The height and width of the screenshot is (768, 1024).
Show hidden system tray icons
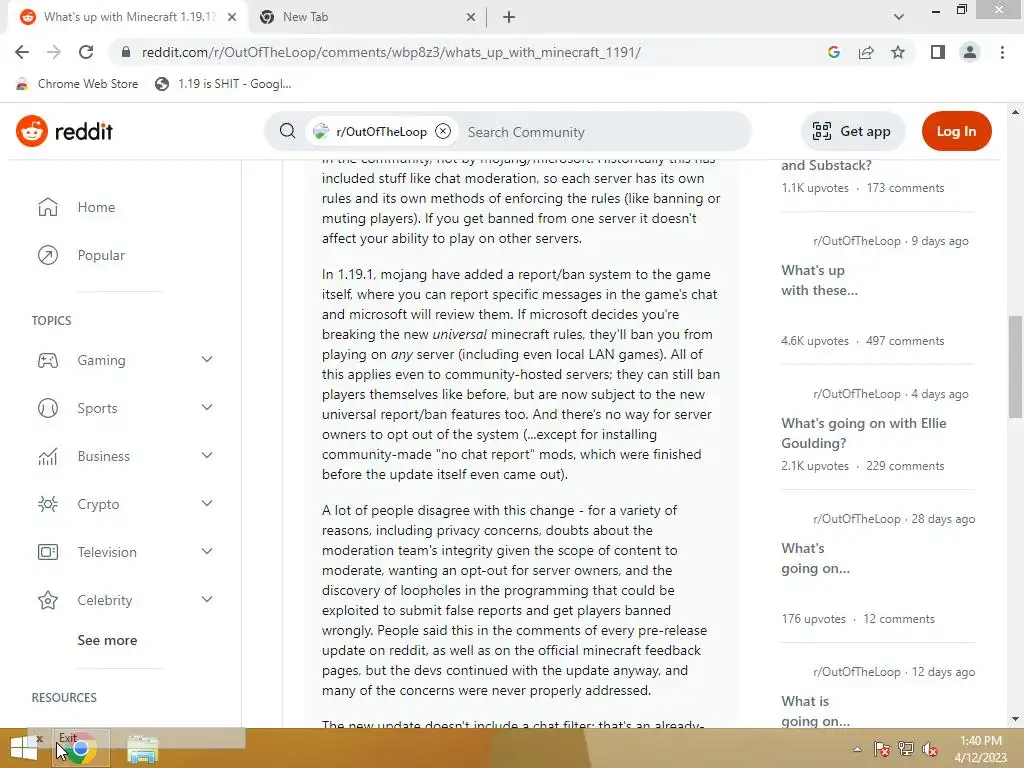point(857,749)
